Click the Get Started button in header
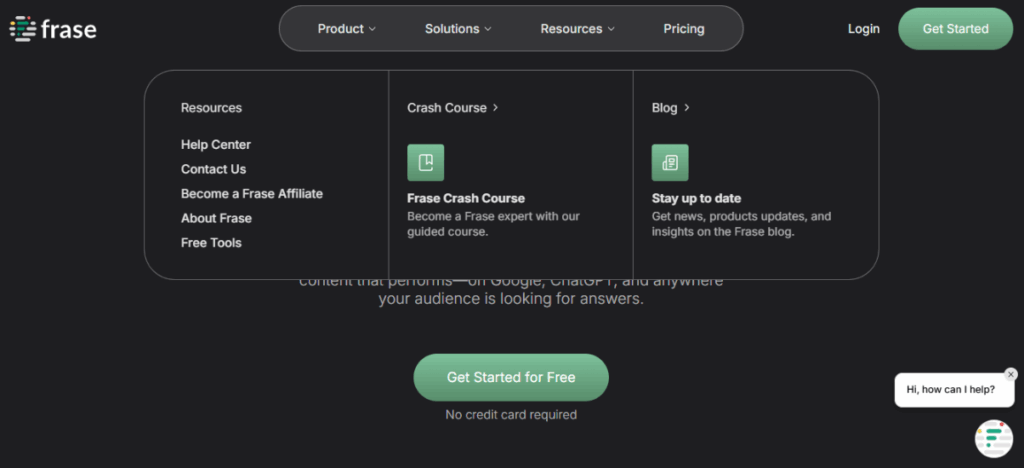The image size is (1024, 468). 955,29
